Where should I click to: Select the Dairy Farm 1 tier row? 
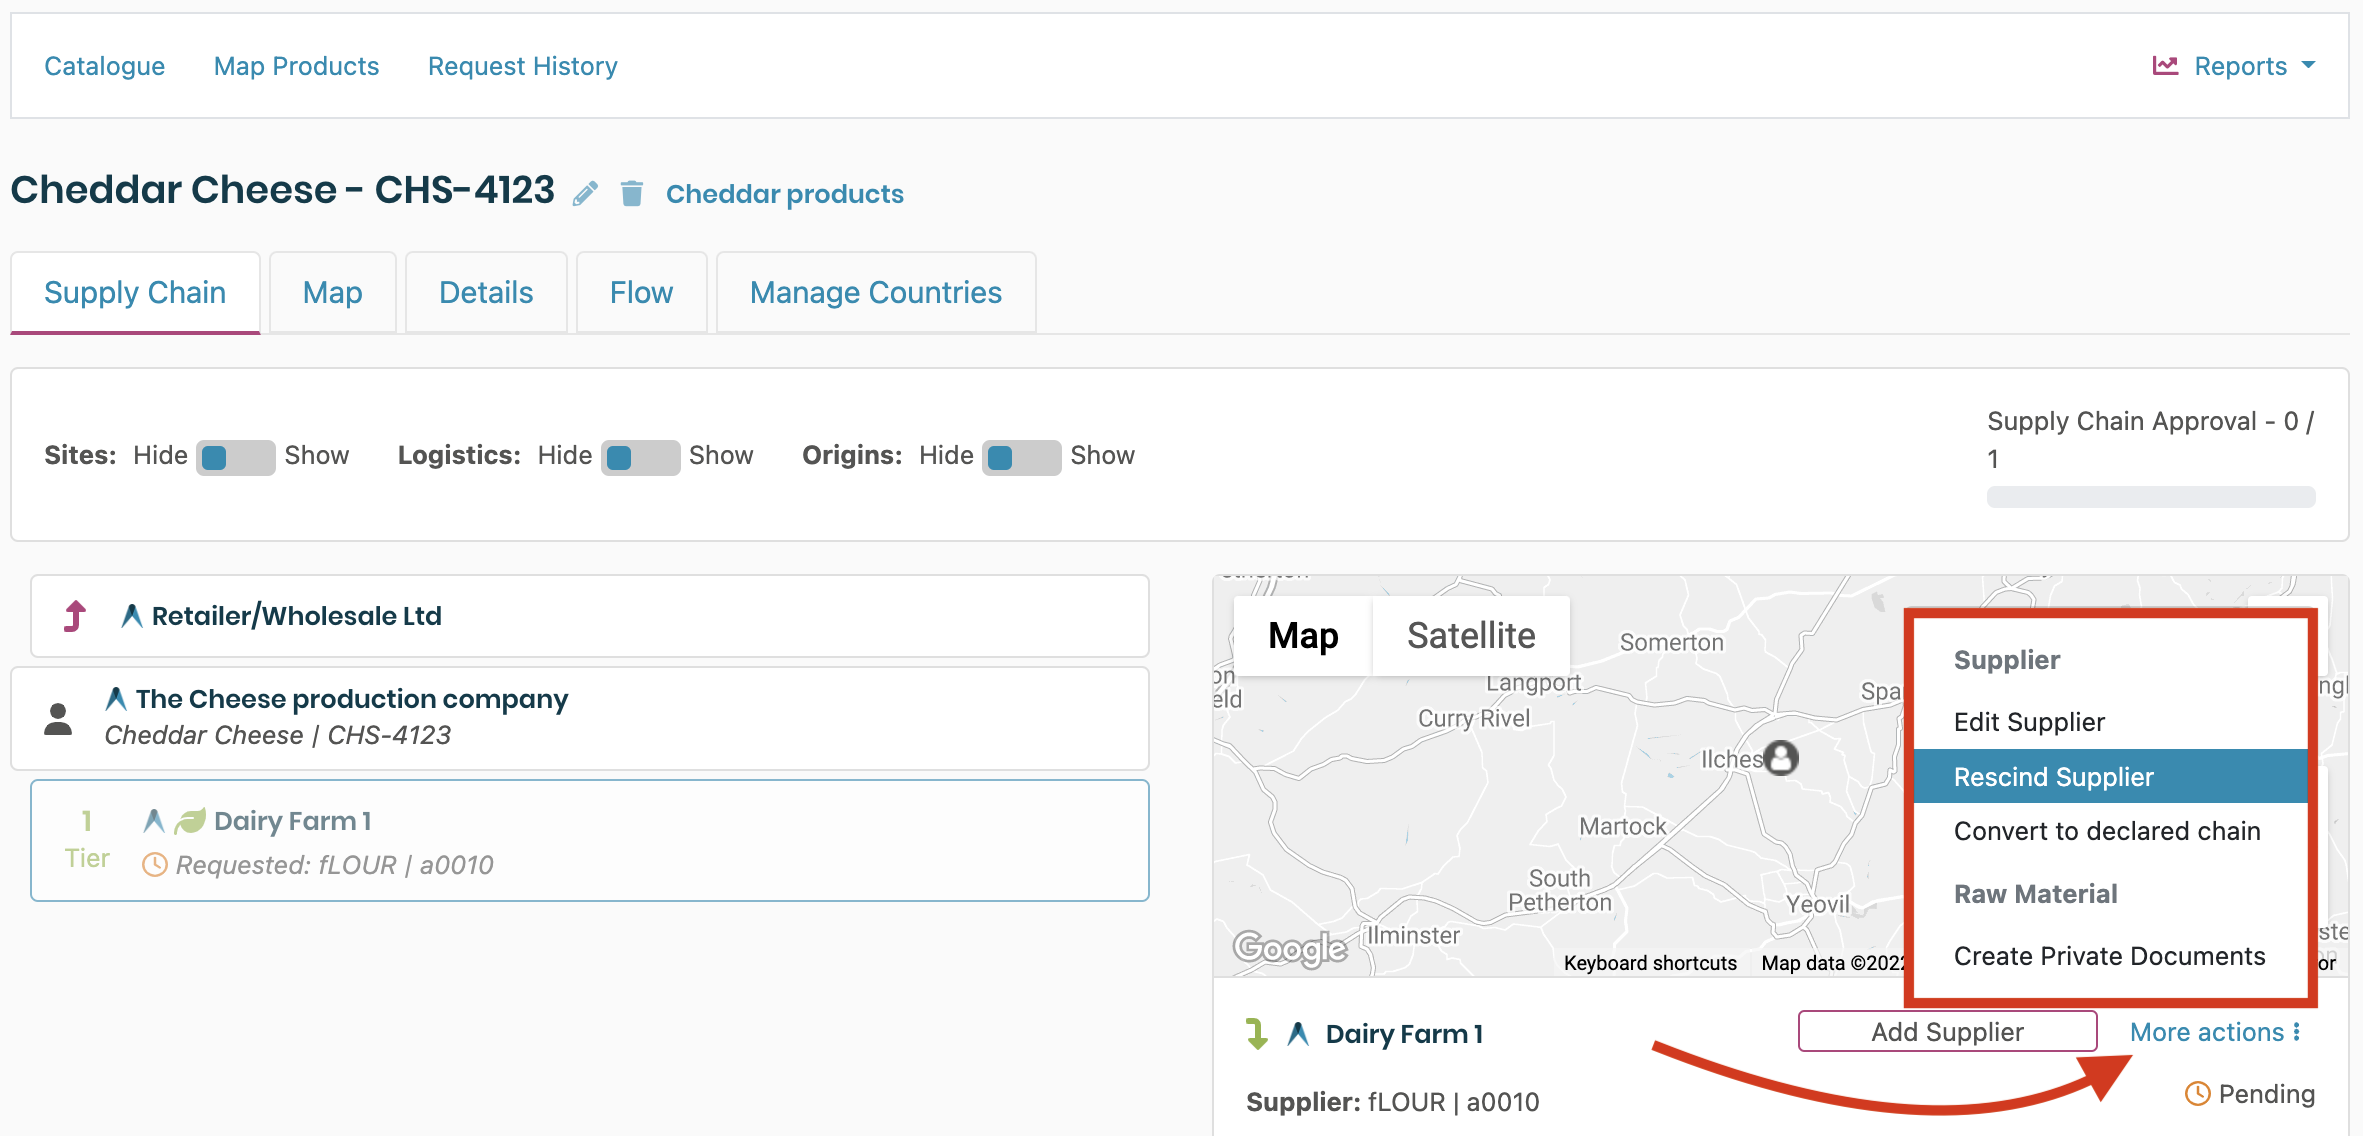click(590, 841)
